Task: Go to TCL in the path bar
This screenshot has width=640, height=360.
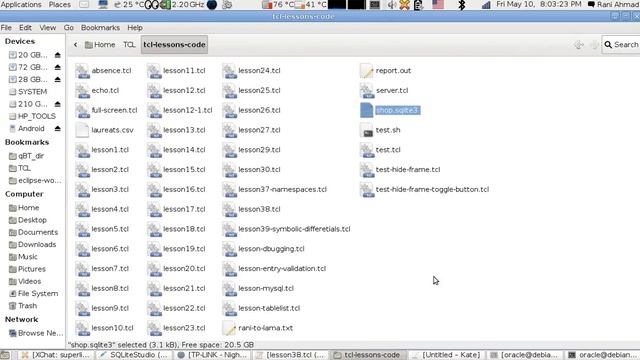Action: click(129, 45)
